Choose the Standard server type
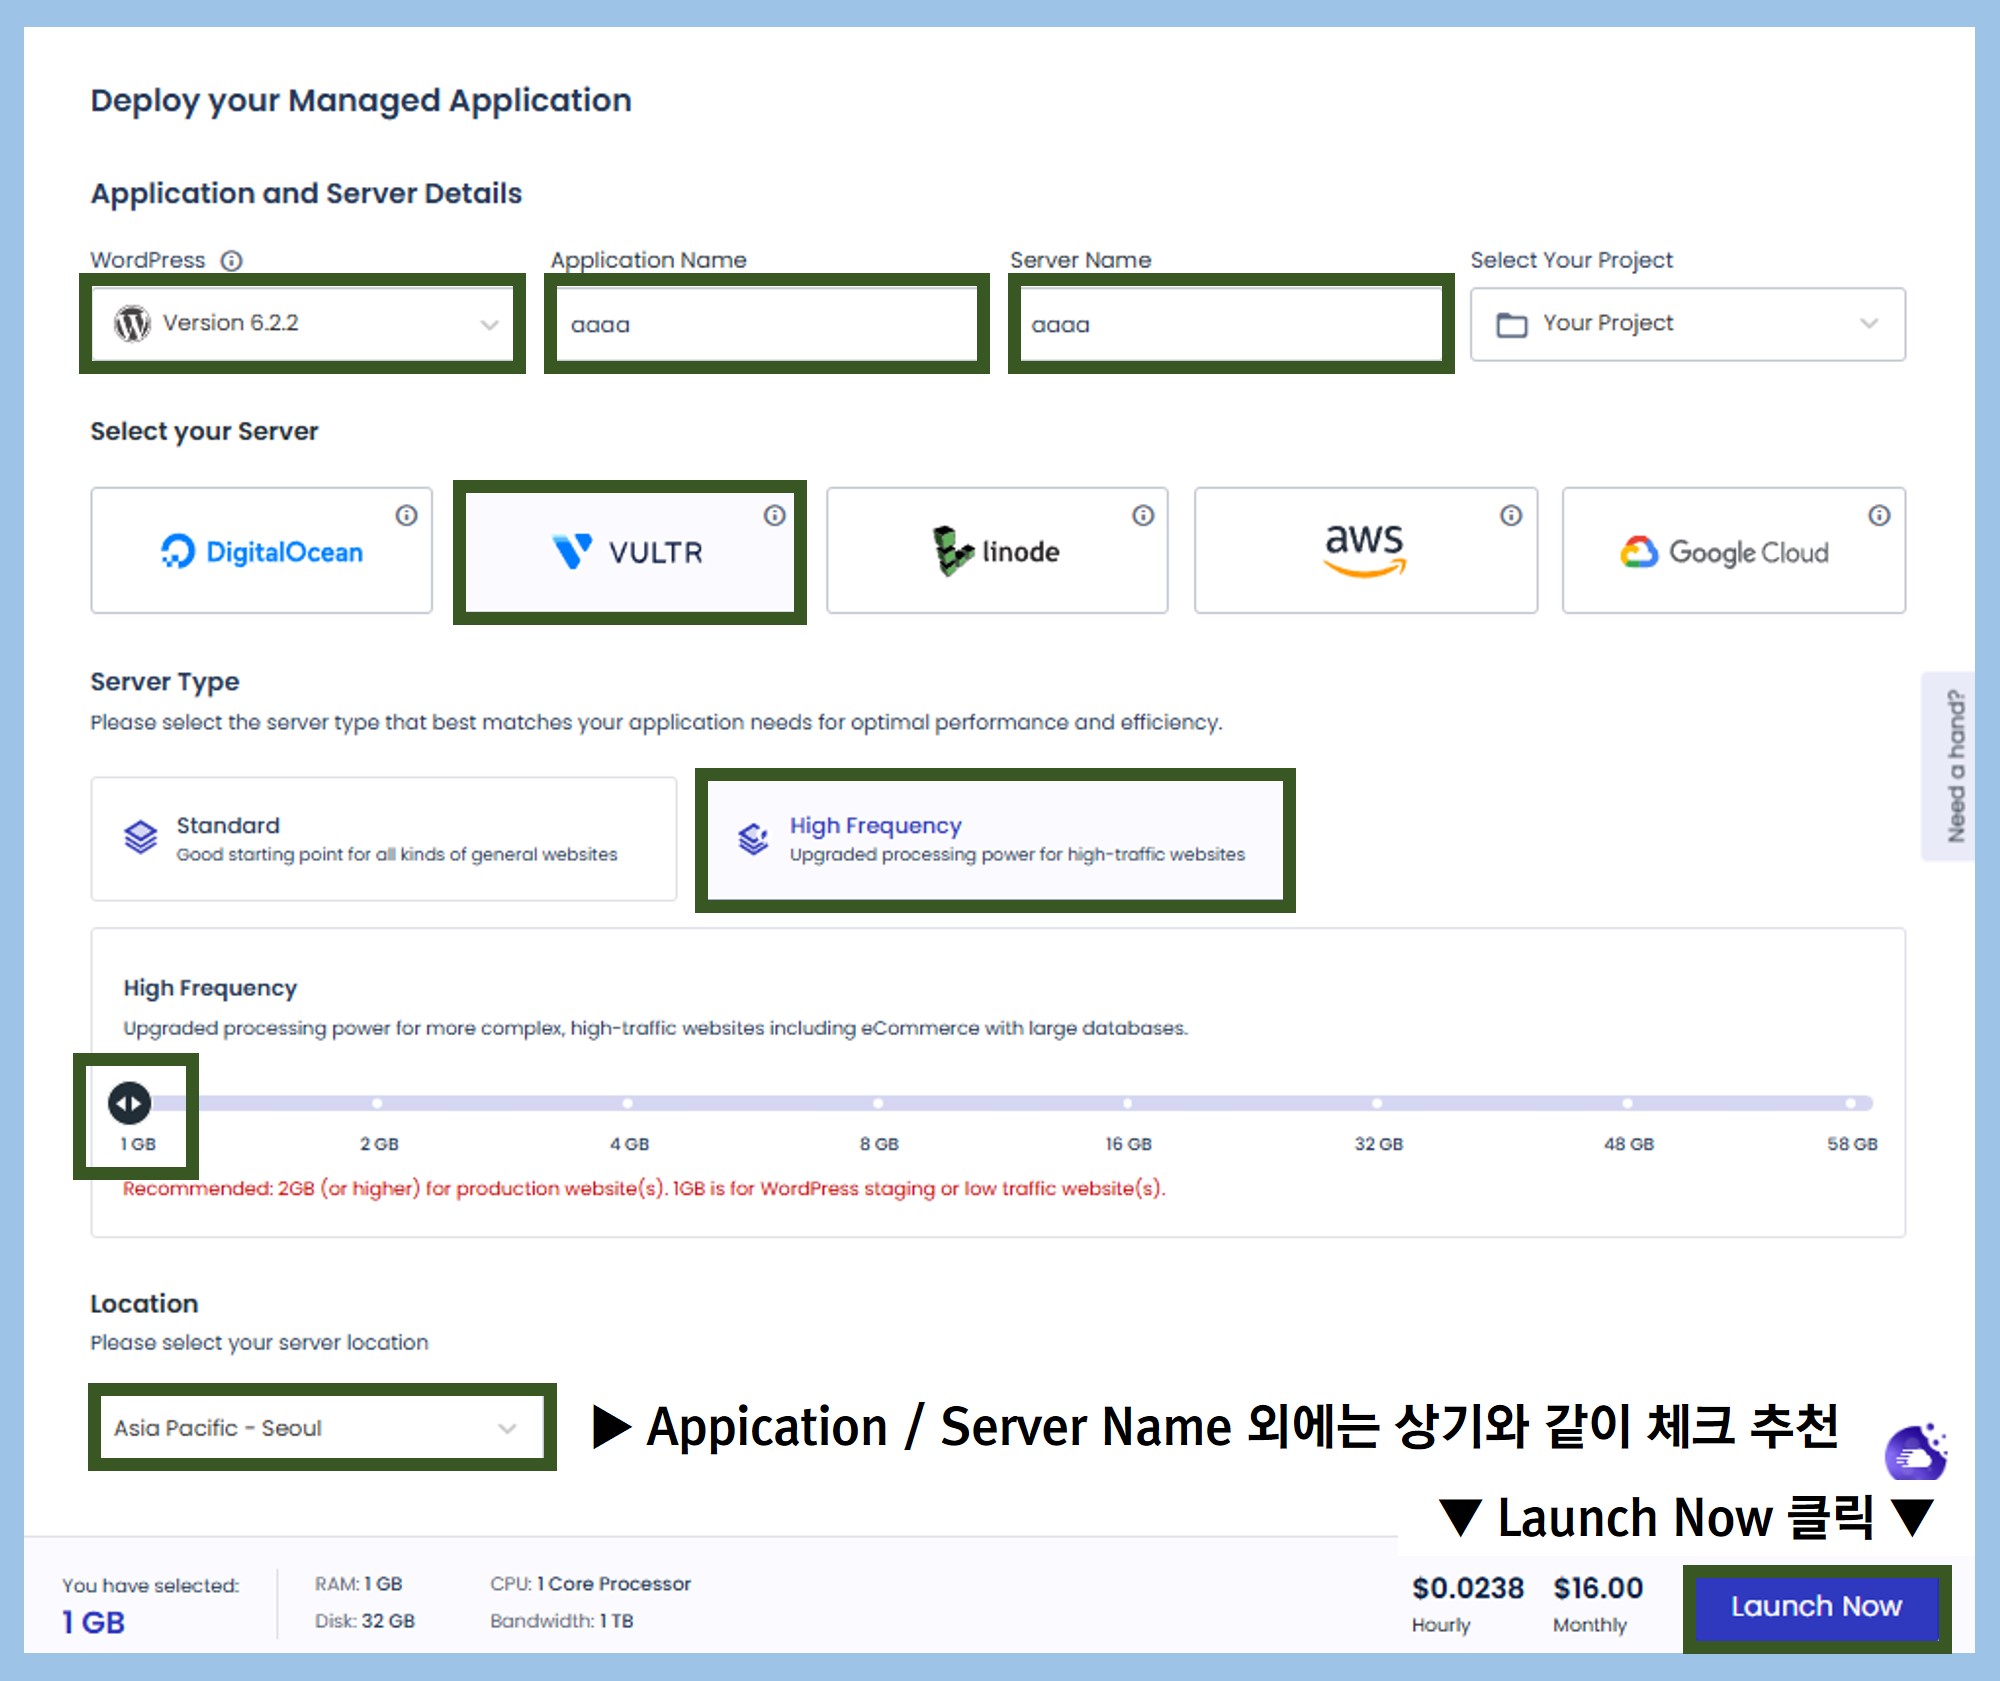2000x1681 pixels. 384,839
